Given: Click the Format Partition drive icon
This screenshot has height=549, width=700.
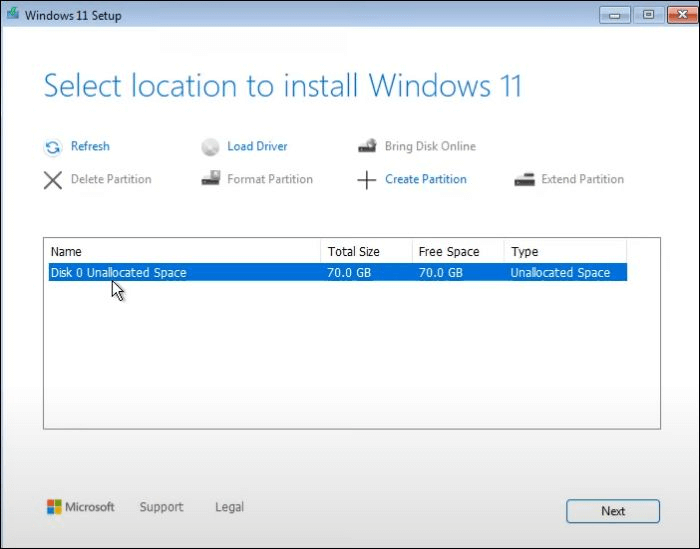Looking at the screenshot, I should (210, 180).
